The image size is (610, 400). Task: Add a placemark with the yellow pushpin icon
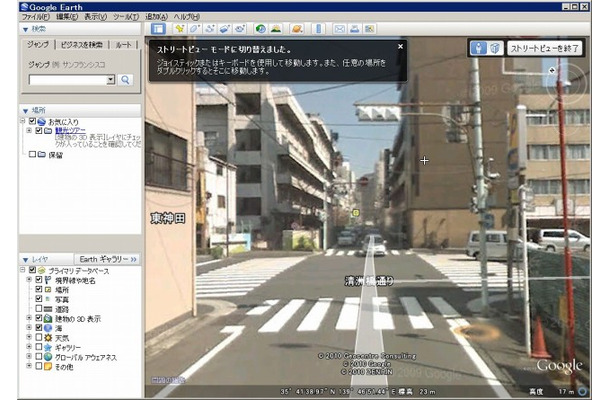click(179, 29)
